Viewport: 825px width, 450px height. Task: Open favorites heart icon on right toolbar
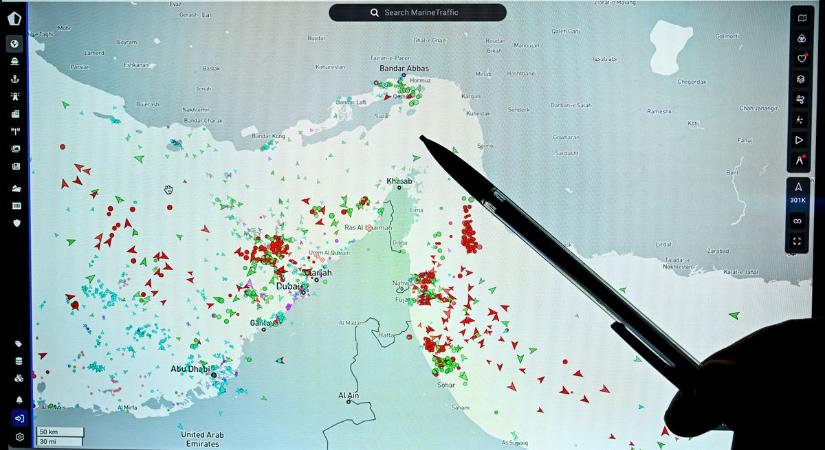point(800,58)
